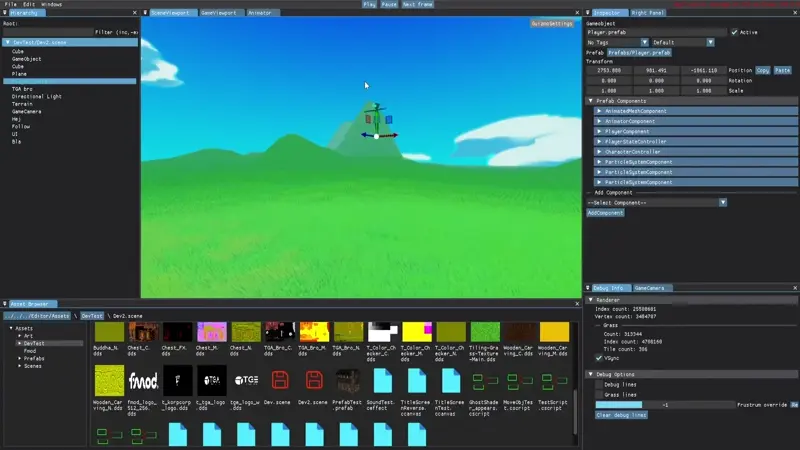Collapse the Renderer section
The image size is (800, 450).
pyautogui.click(x=591, y=300)
